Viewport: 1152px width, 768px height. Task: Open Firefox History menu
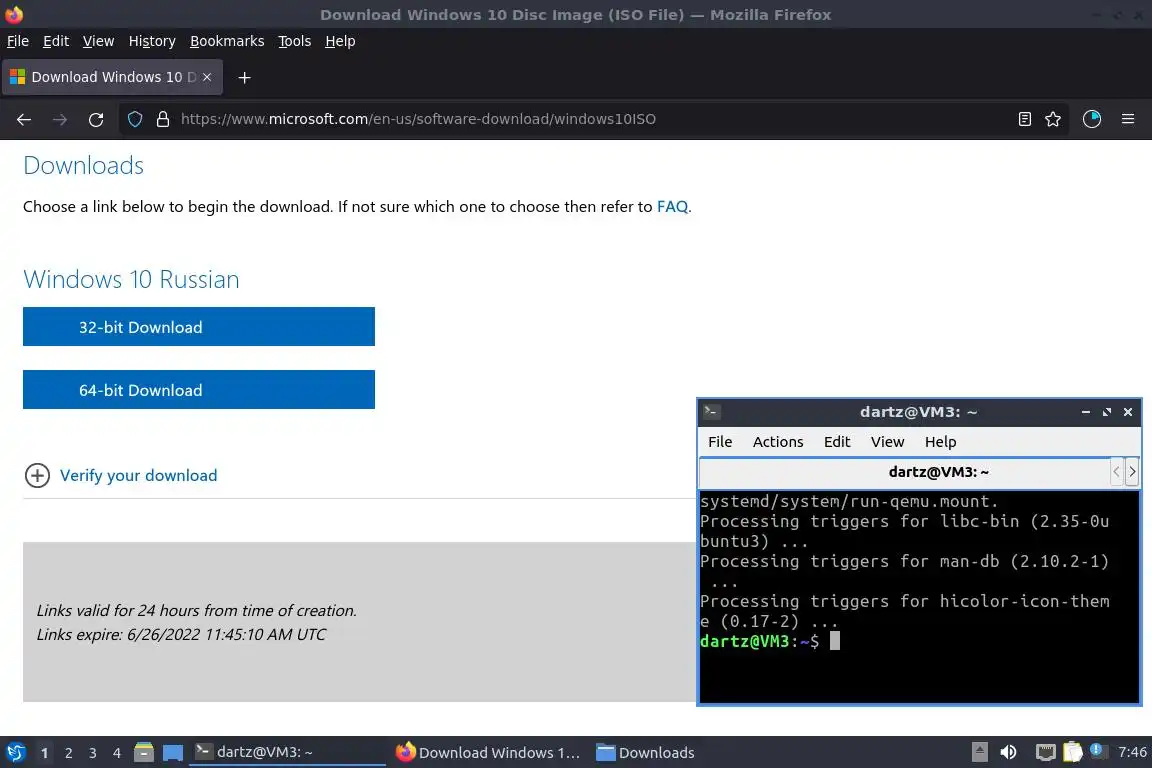tap(152, 41)
